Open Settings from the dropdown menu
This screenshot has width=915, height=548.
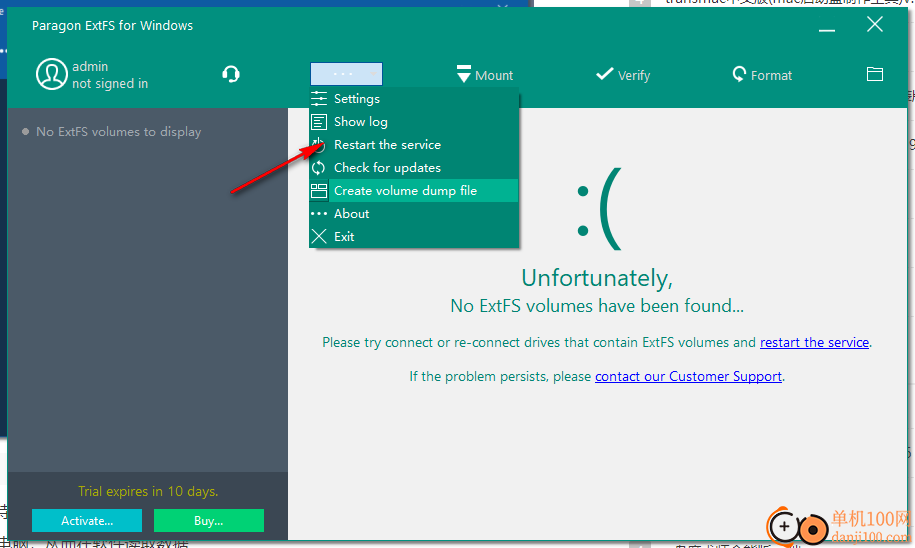click(x=414, y=99)
